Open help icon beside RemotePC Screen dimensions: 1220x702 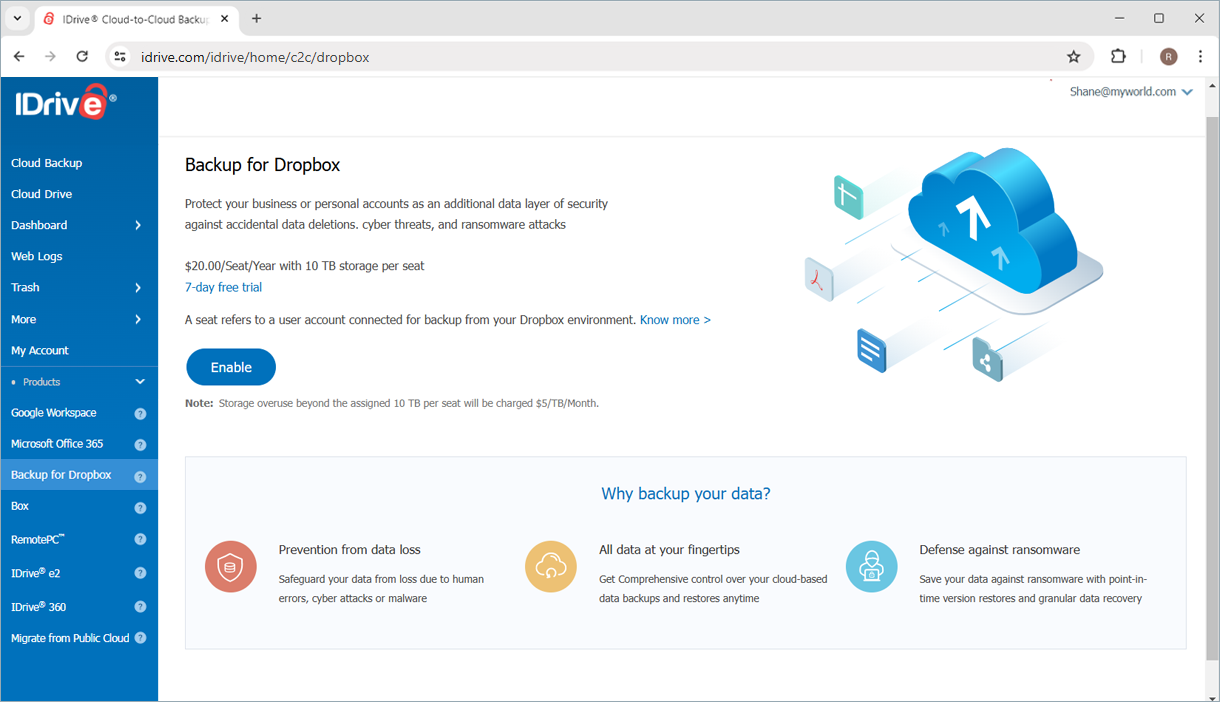(x=140, y=539)
